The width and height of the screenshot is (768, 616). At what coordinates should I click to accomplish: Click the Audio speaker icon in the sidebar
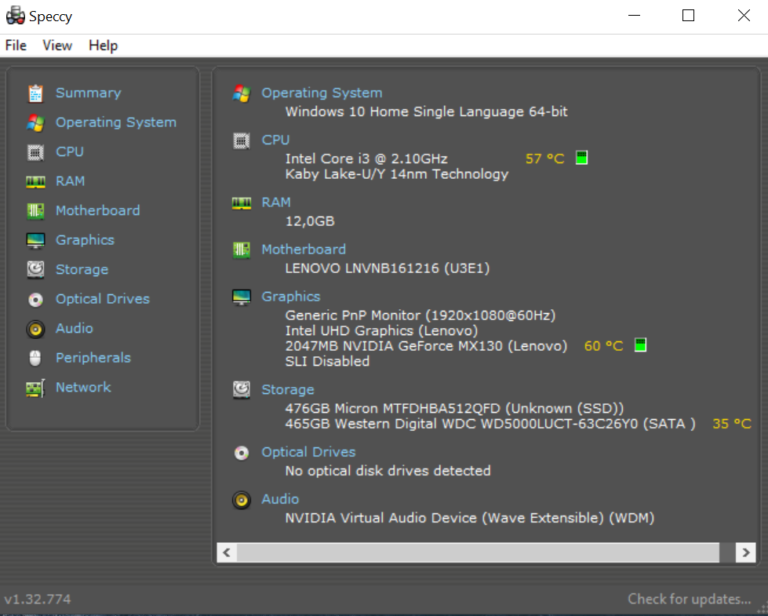tap(35, 329)
